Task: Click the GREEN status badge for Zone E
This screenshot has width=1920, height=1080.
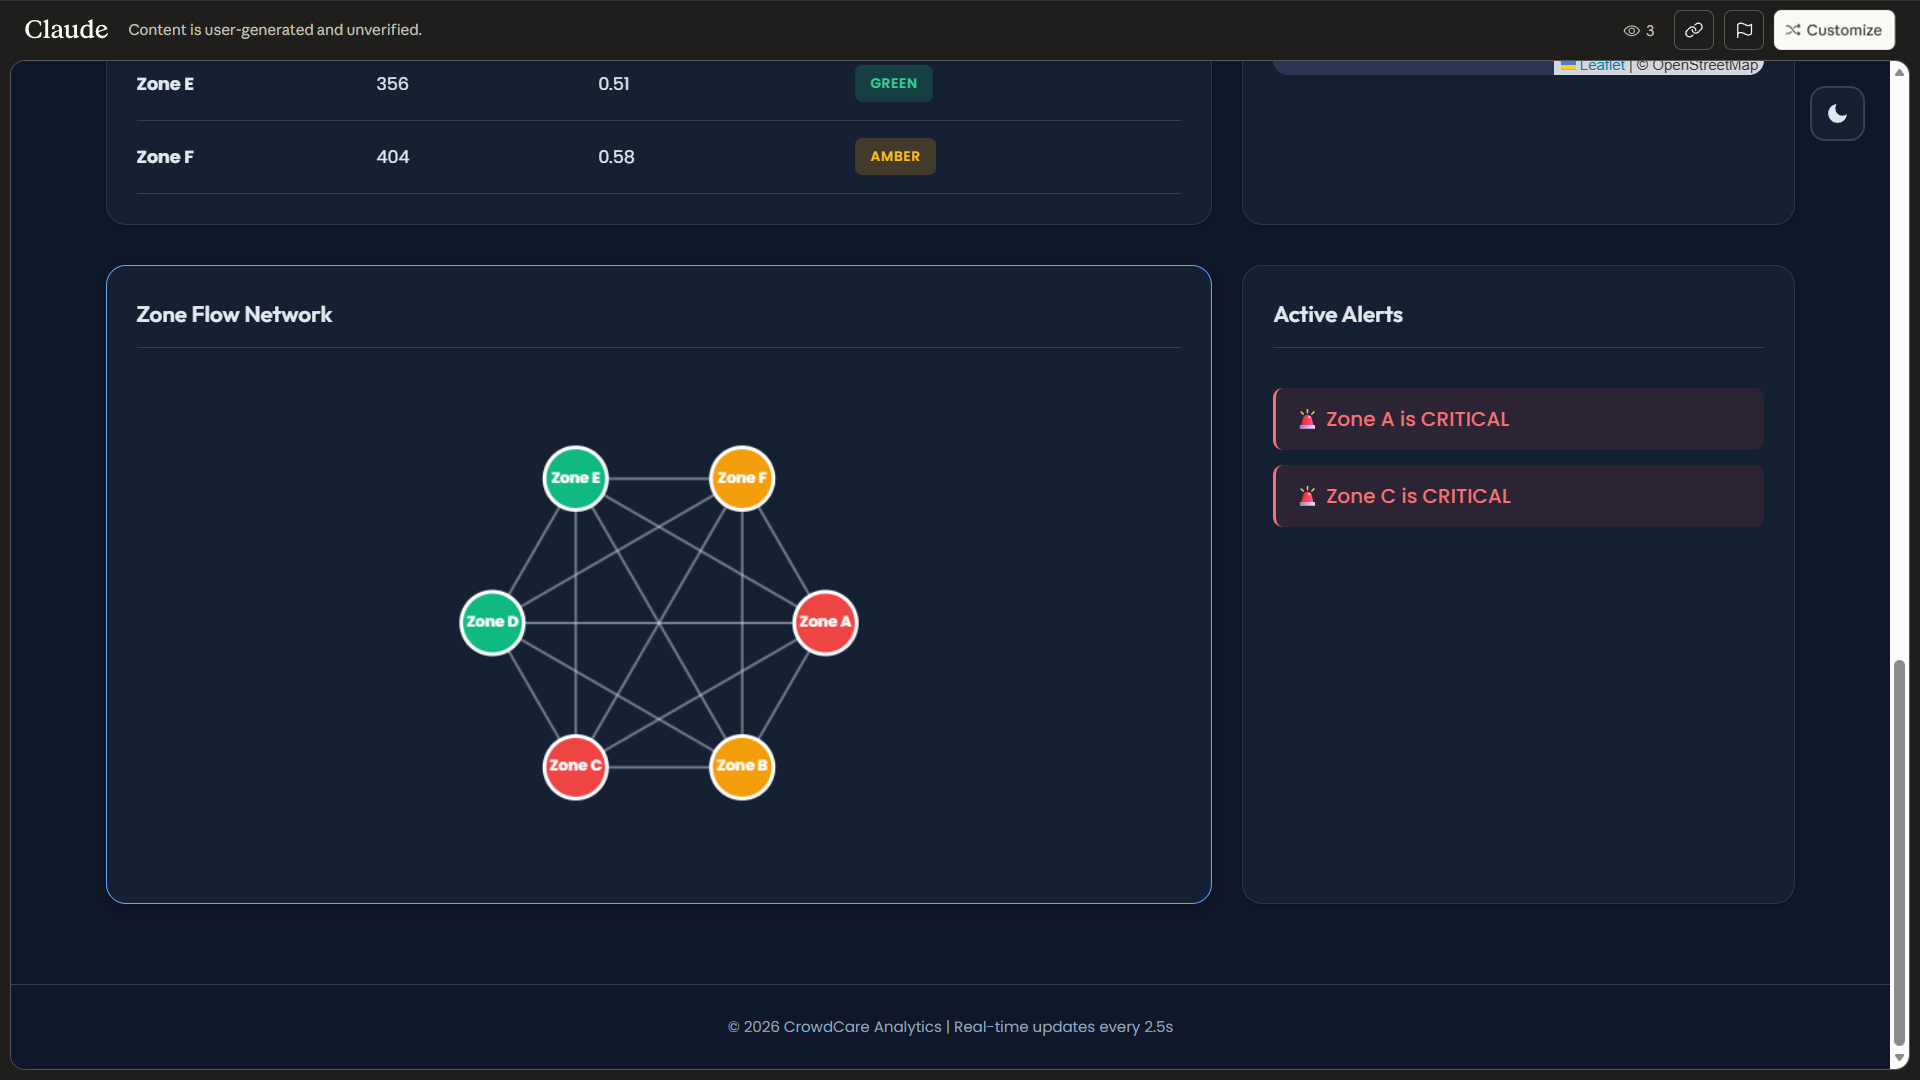Action: tap(893, 84)
